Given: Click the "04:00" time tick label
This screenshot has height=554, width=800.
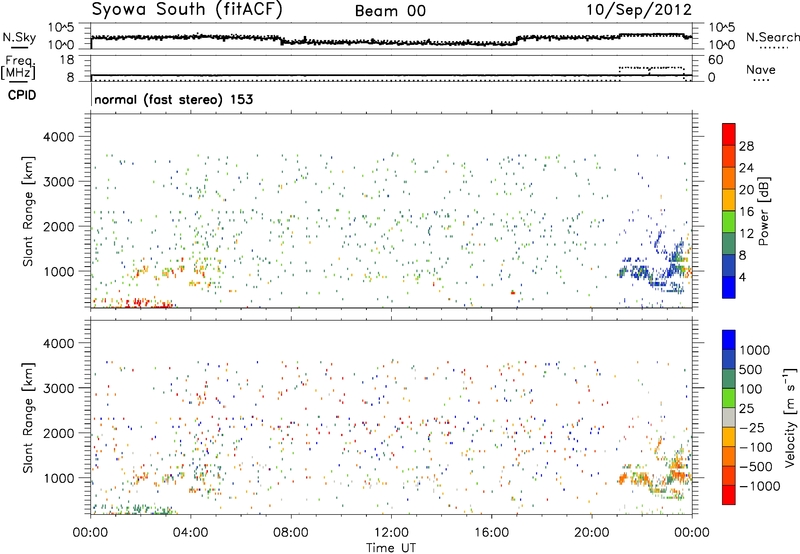Looking at the screenshot, I should coord(190,533).
